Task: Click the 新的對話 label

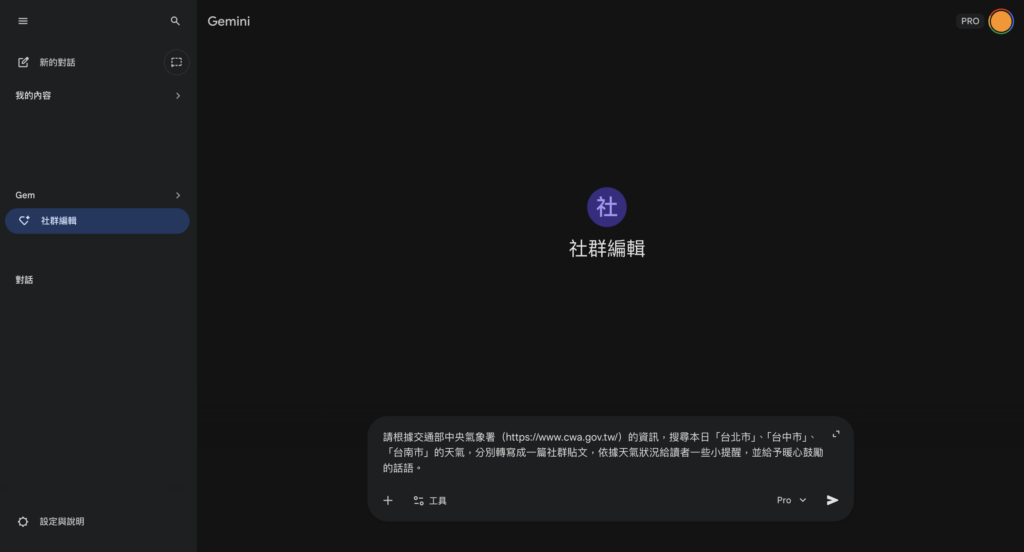Action: pyautogui.click(x=57, y=63)
